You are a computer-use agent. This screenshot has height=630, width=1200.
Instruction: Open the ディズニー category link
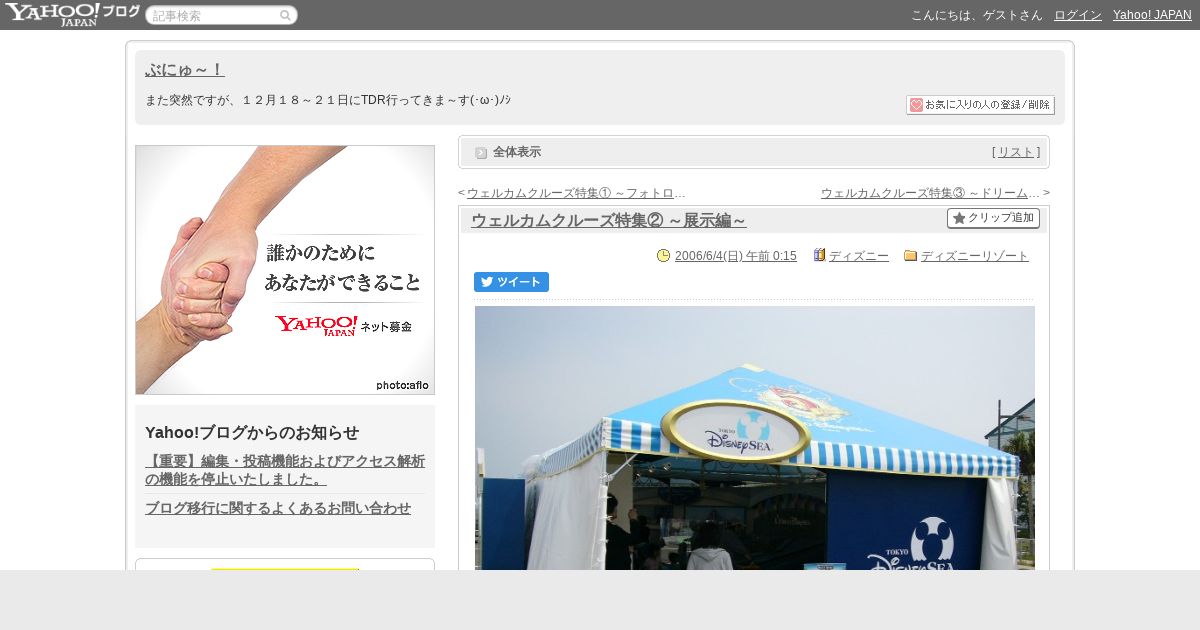click(x=859, y=256)
